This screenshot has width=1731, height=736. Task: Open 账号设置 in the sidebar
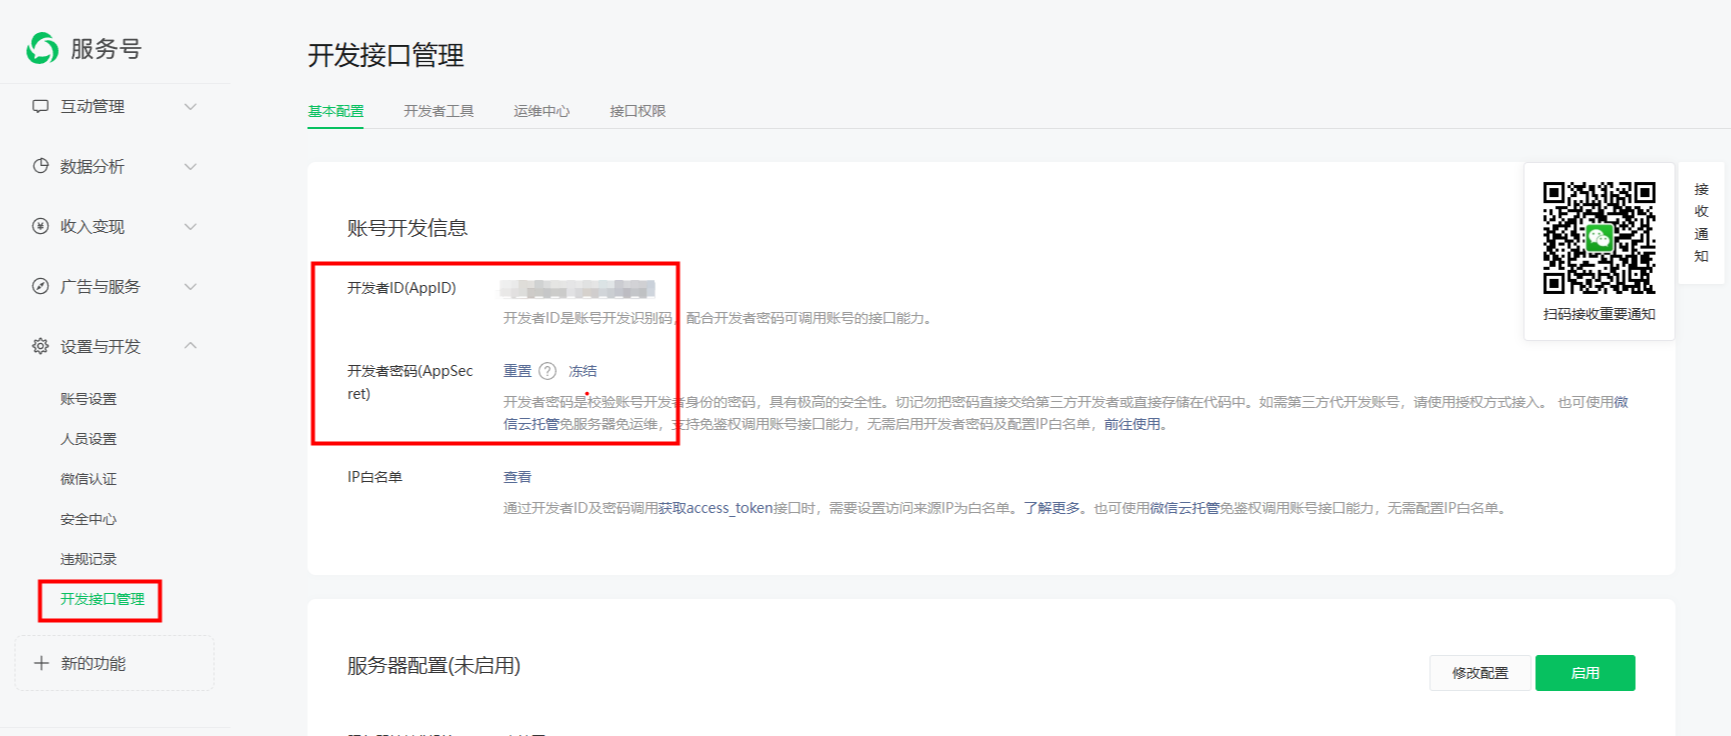pyautogui.click(x=88, y=399)
